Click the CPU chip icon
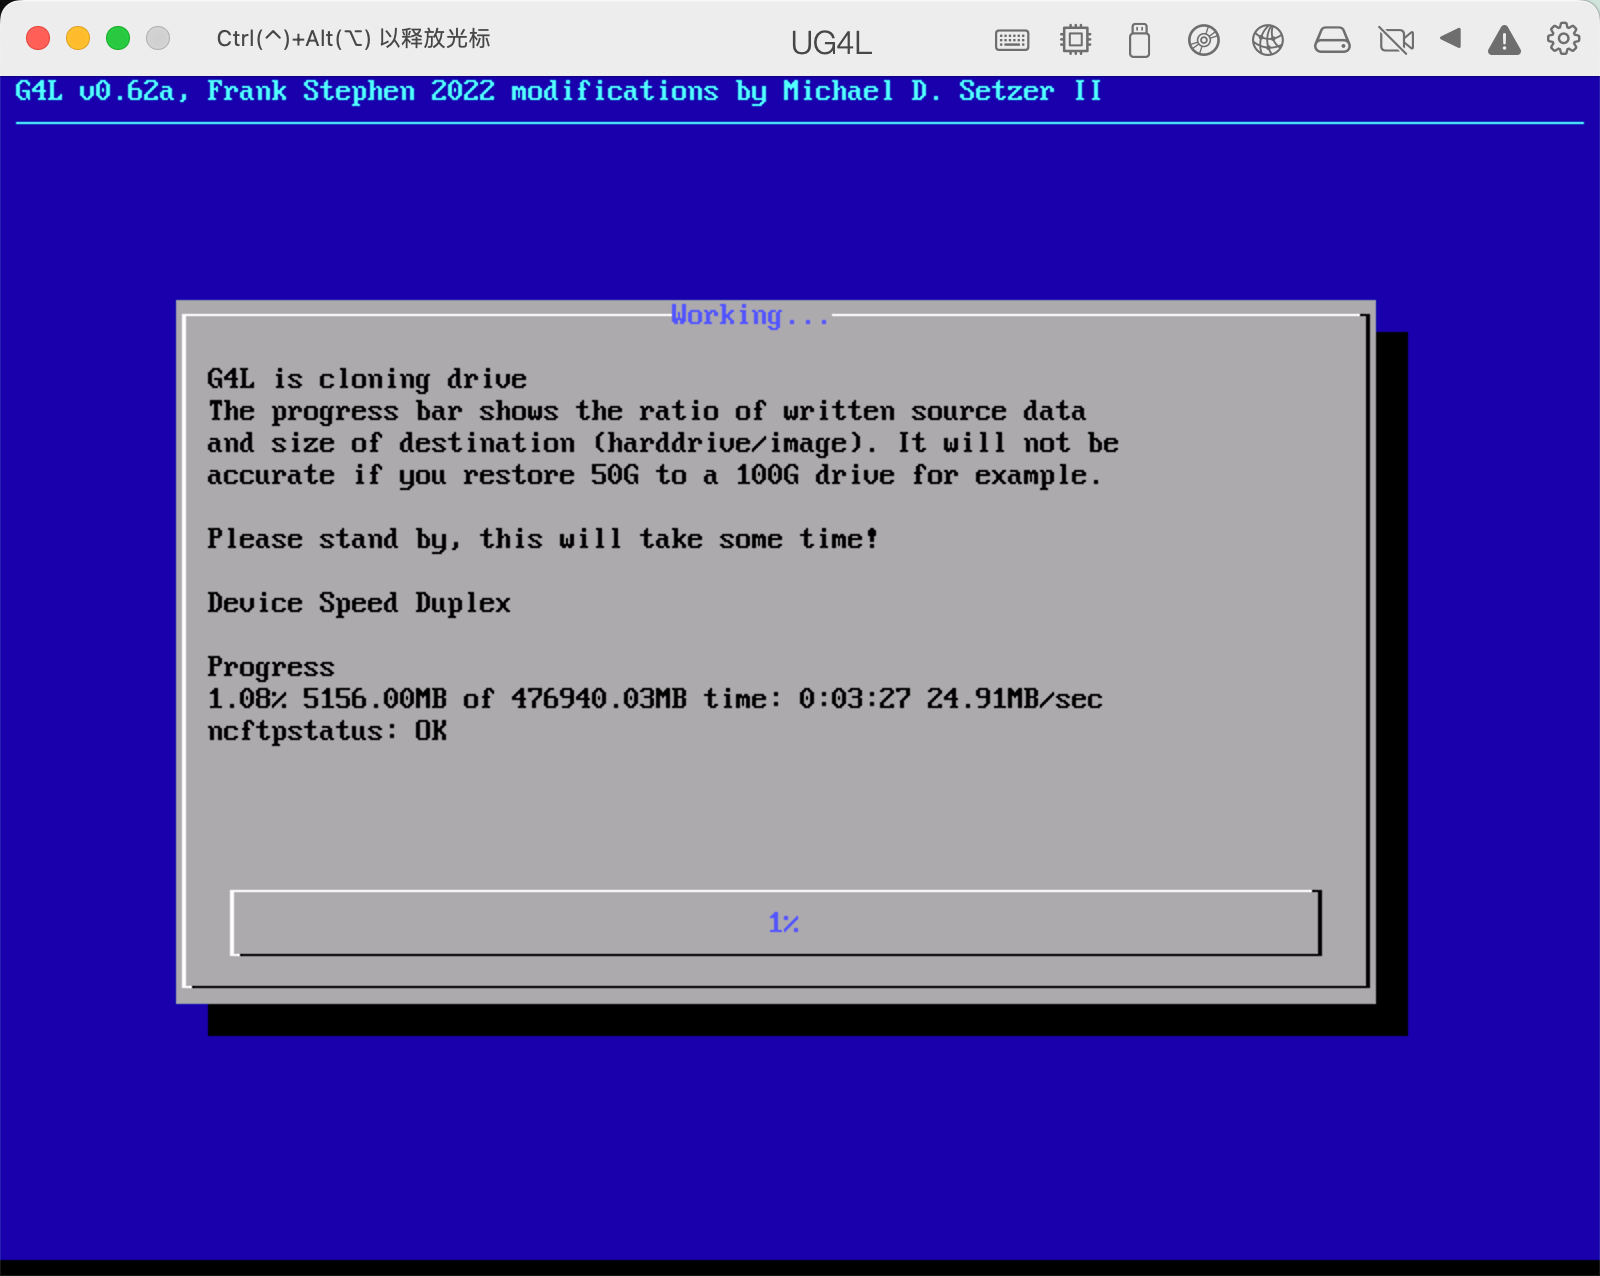1600x1276 pixels. [1075, 40]
